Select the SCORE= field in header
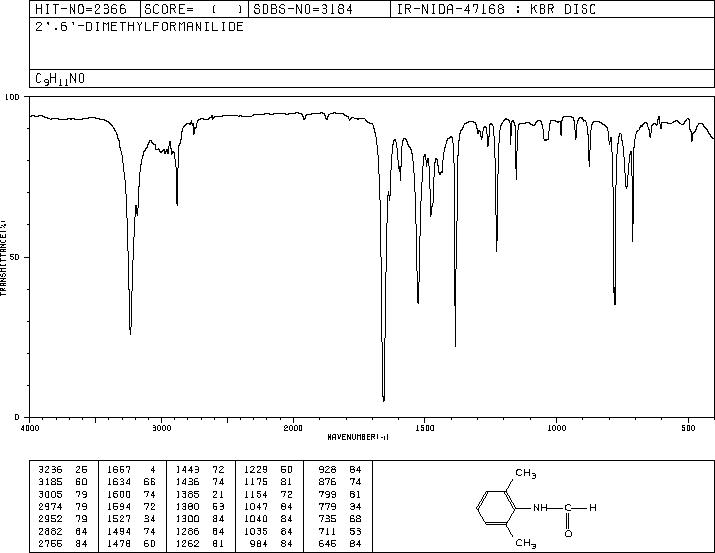715x553 pixels. (x=194, y=9)
